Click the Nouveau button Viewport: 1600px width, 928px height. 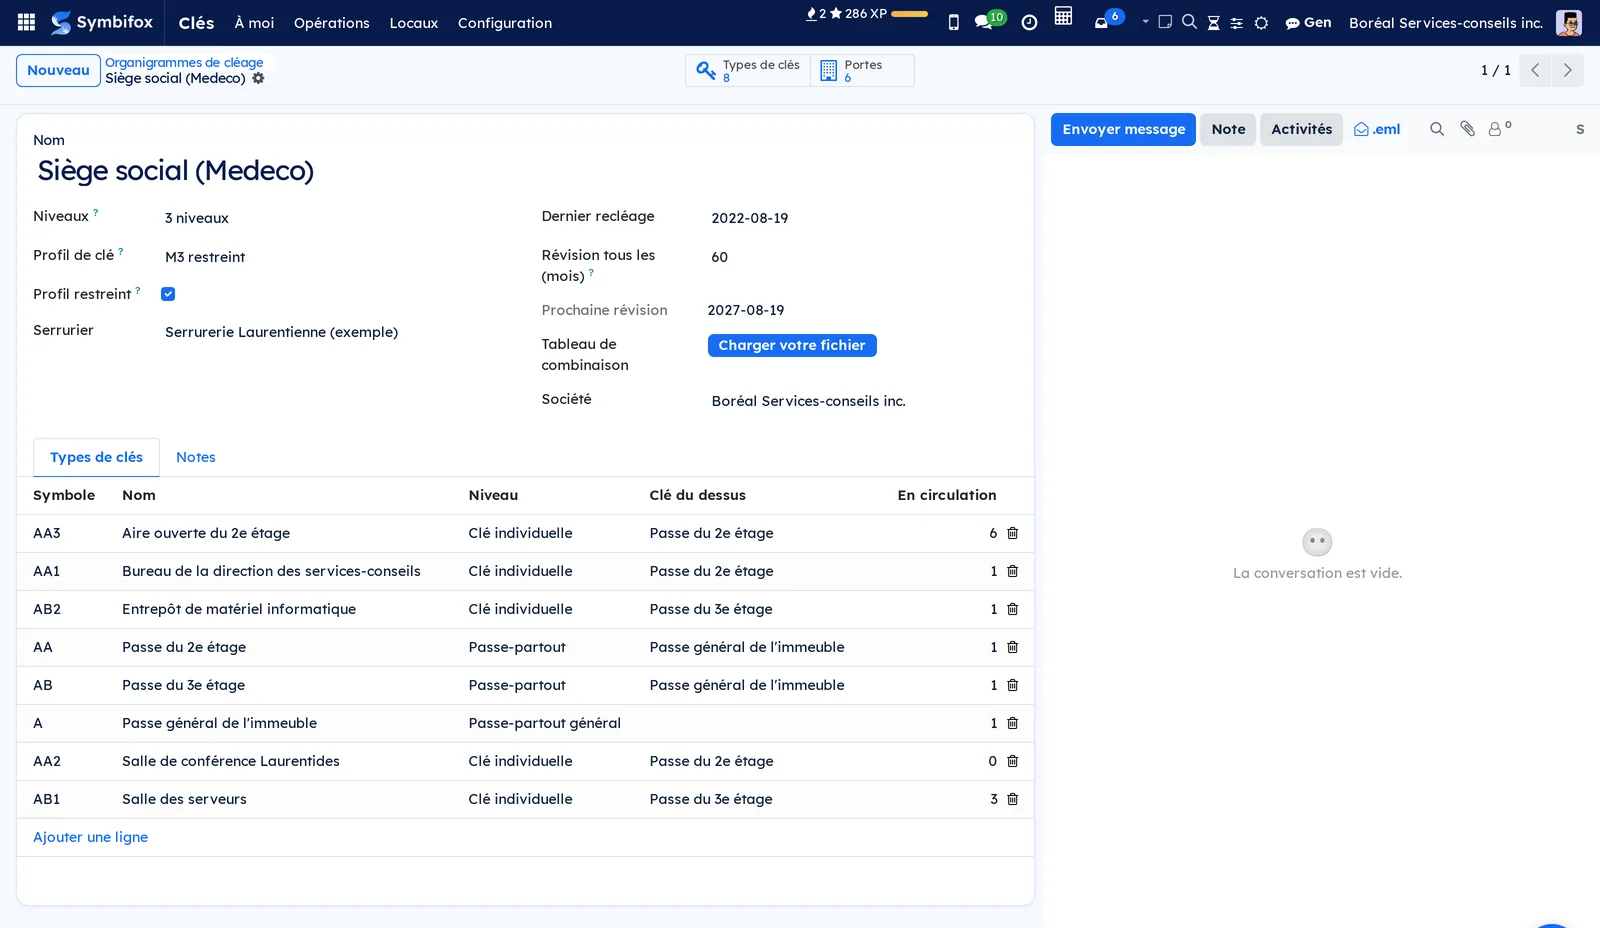point(58,70)
